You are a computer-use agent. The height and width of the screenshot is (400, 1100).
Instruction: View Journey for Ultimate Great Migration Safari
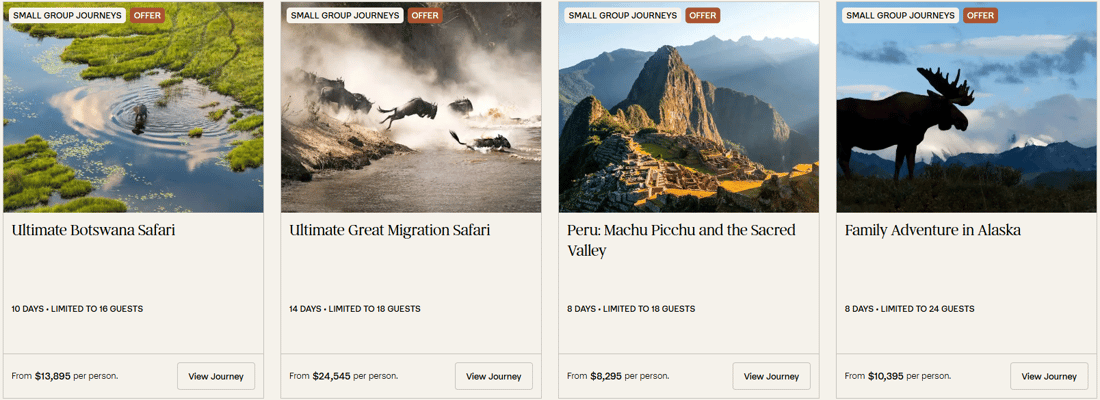coord(494,376)
